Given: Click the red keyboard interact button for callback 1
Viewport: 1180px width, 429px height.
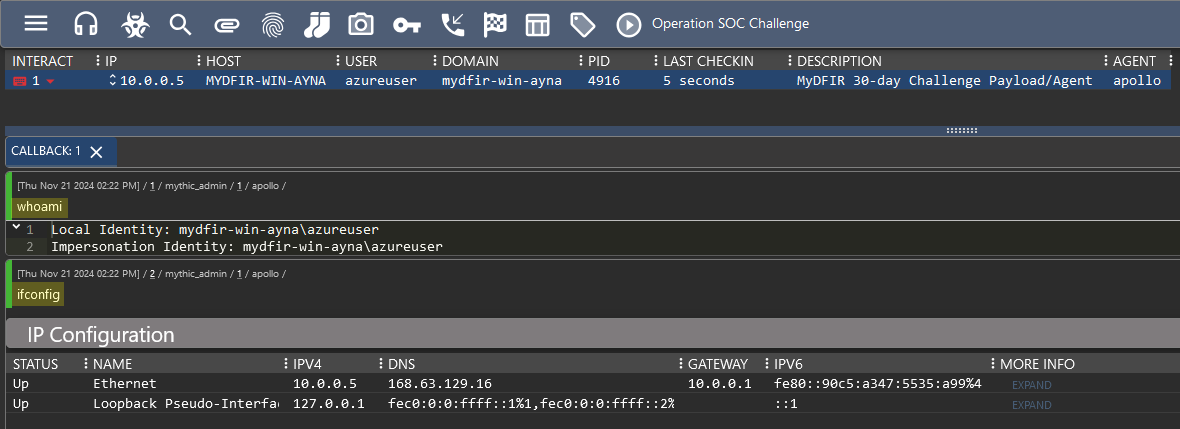Looking at the screenshot, I should [x=20, y=81].
